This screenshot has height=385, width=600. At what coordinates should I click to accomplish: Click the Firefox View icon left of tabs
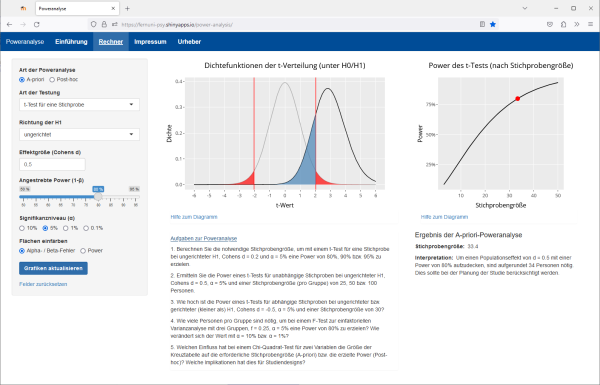pyautogui.click(x=23, y=8)
